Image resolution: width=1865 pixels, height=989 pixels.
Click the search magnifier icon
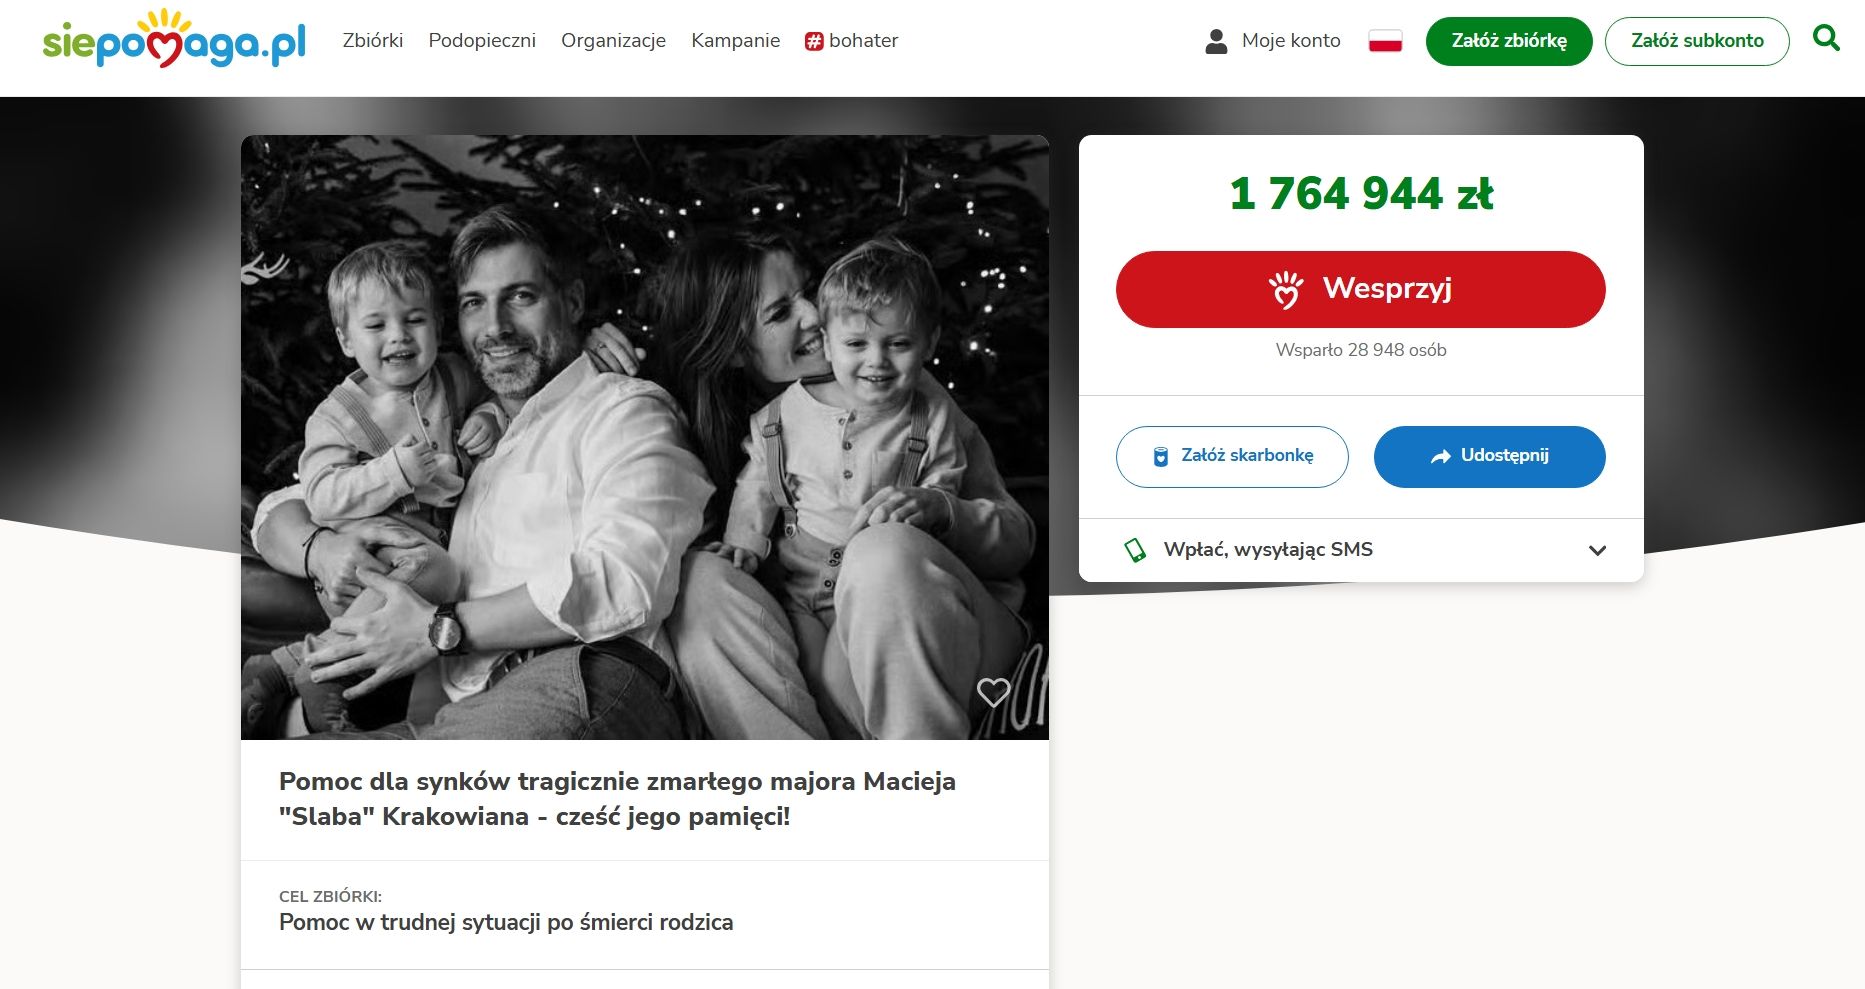click(x=1826, y=39)
